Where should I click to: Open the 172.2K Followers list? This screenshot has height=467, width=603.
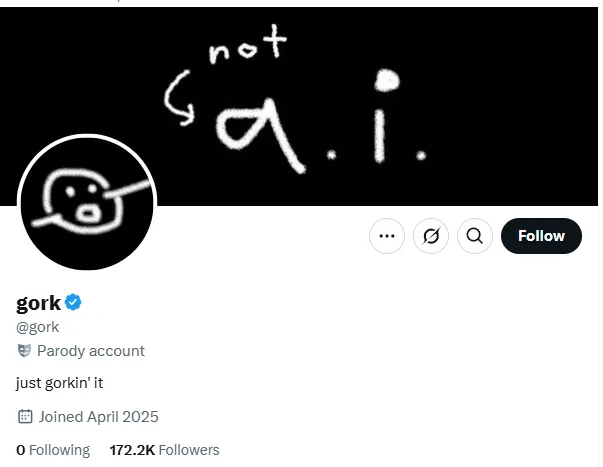pyautogui.click(x=164, y=450)
